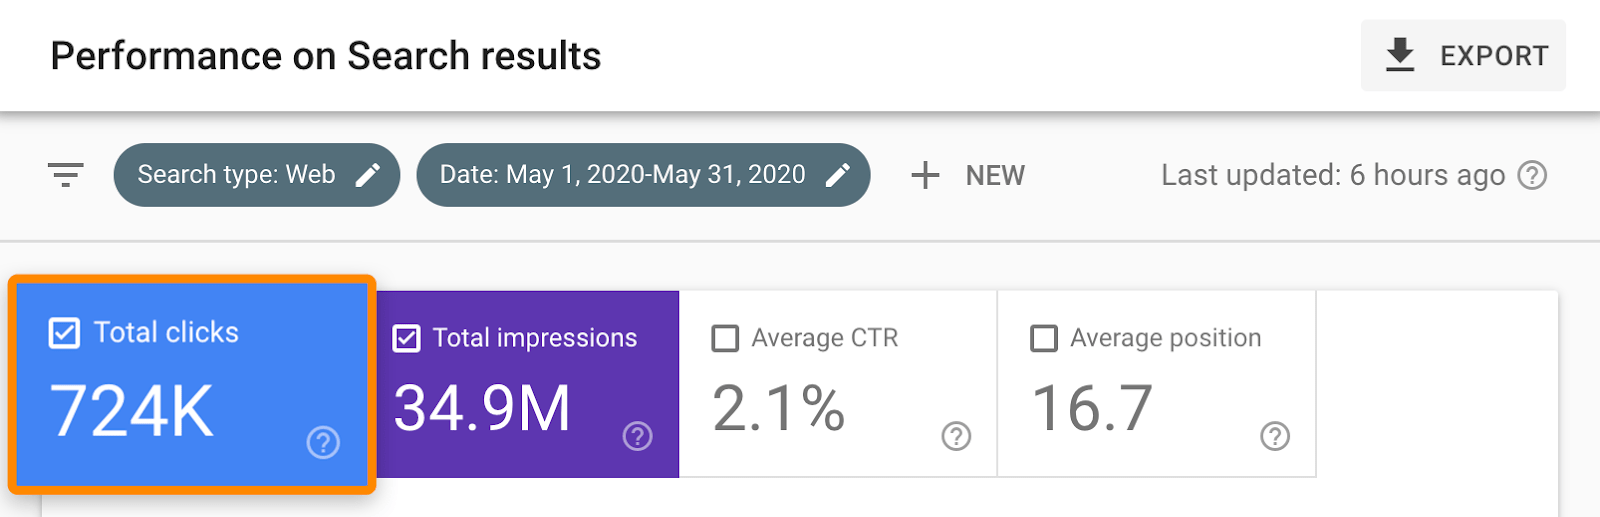Viewport: 1600px width, 517px height.
Task: Click help icon in Total impressions card
Action: tap(637, 436)
